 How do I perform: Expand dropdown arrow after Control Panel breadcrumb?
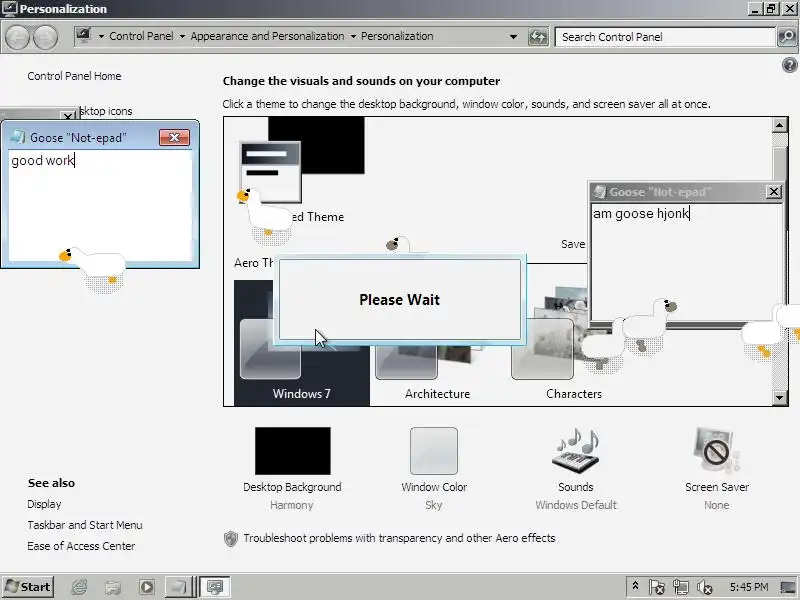pyautogui.click(x=182, y=37)
